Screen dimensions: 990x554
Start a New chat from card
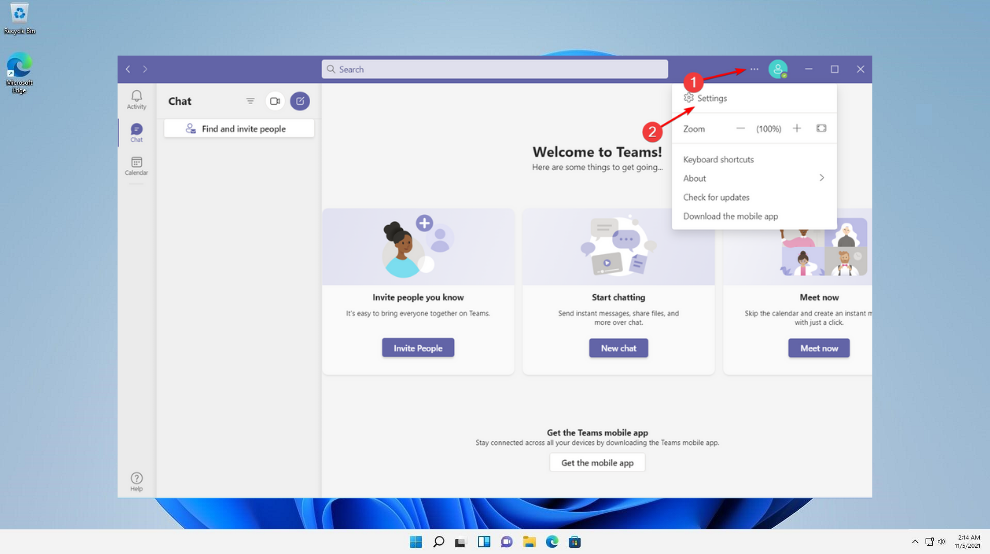tap(619, 348)
